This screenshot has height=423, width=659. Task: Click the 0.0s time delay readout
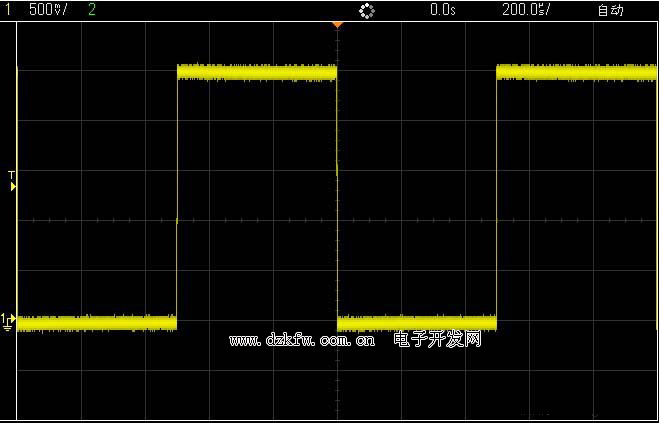tap(442, 10)
